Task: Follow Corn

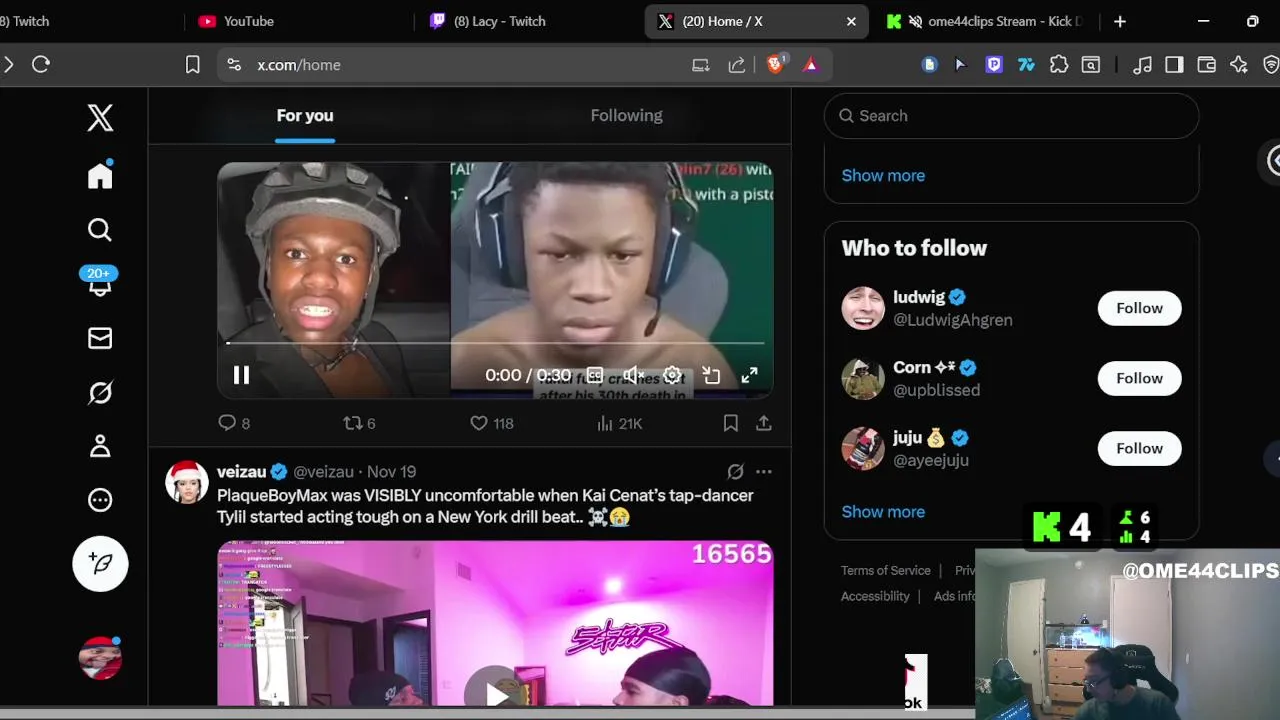Action: (1139, 378)
